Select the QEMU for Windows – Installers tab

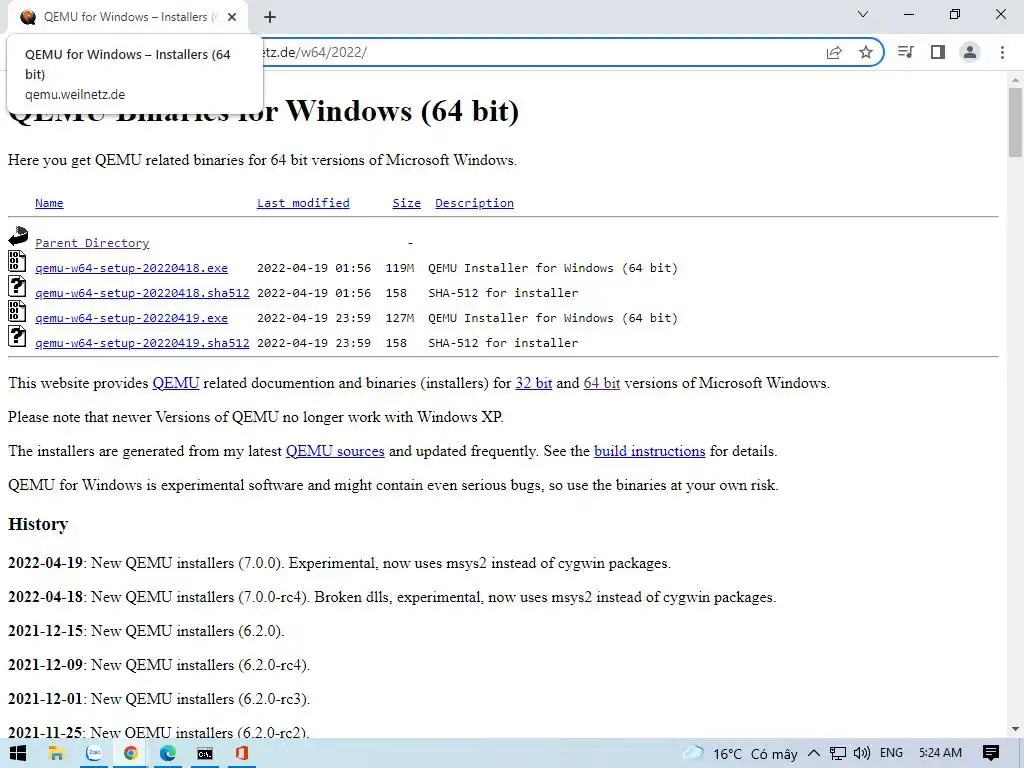[x=127, y=18]
